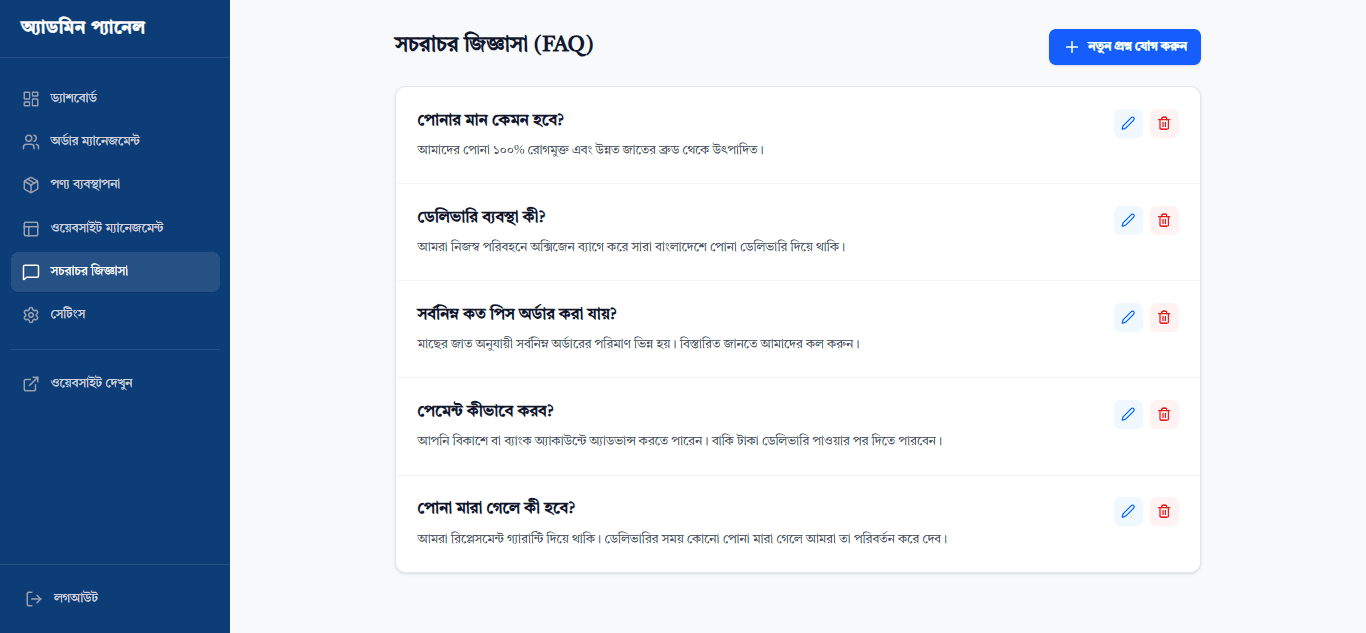Edit the 'পেমেন্ট কীভাবে করব?' FAQ
Image resolution: width=1366 pixels, height=633 pixels.
(1128, 414)
